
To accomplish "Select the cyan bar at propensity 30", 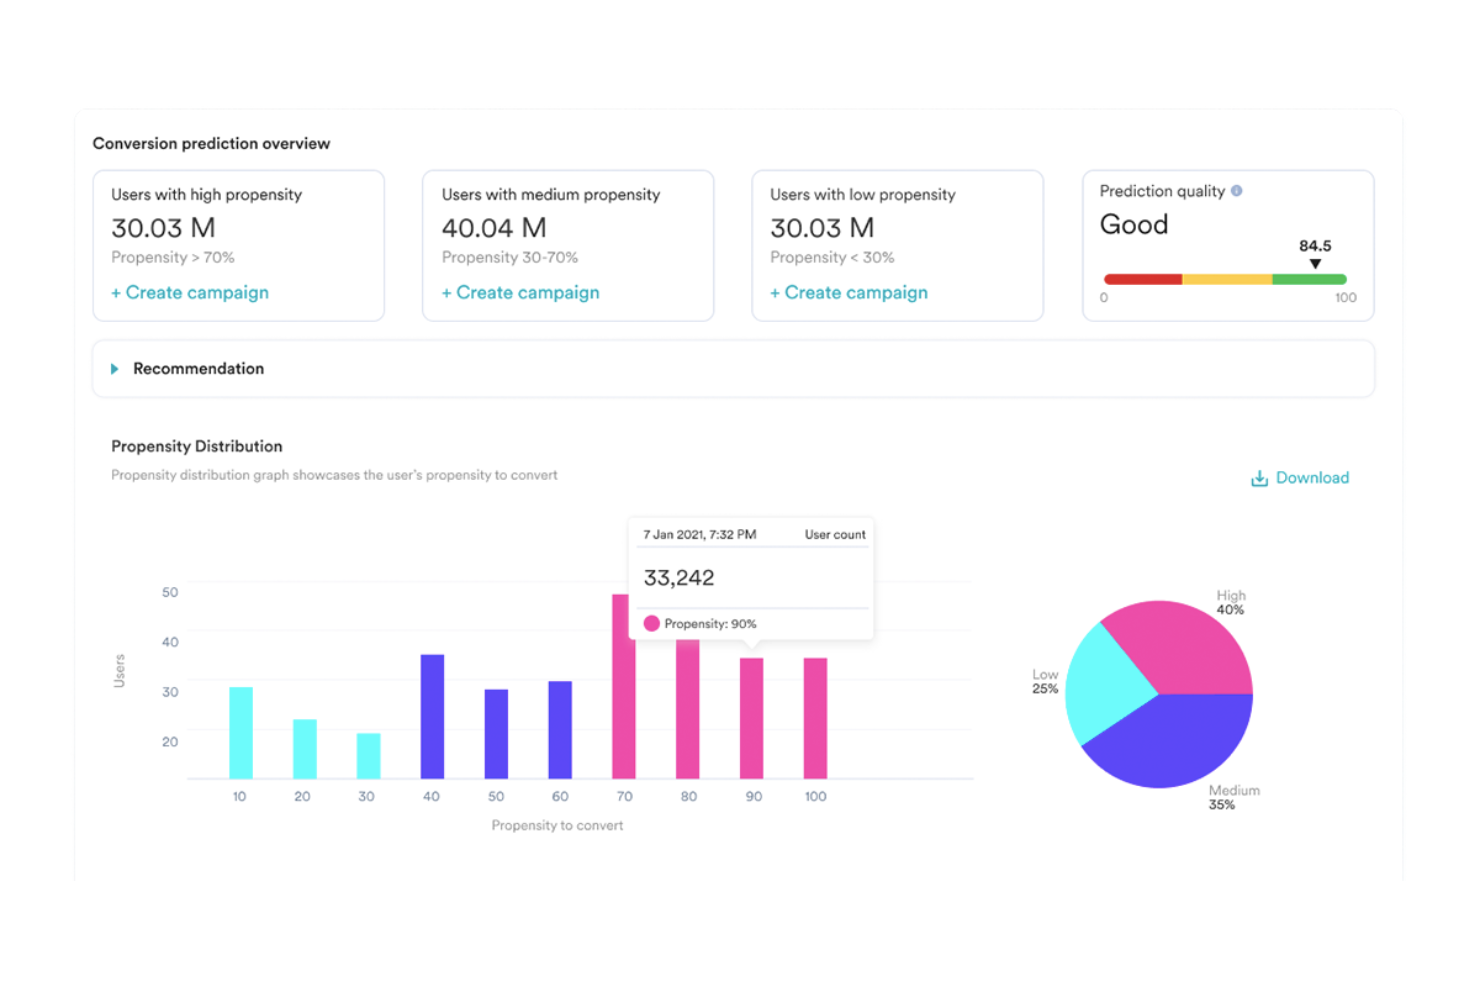I will point(369,756).
